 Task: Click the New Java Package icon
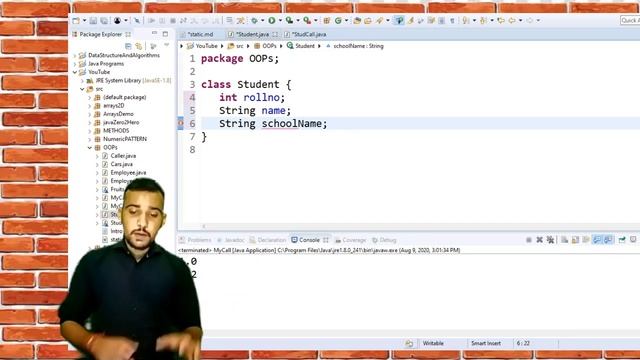click(327, 20)
